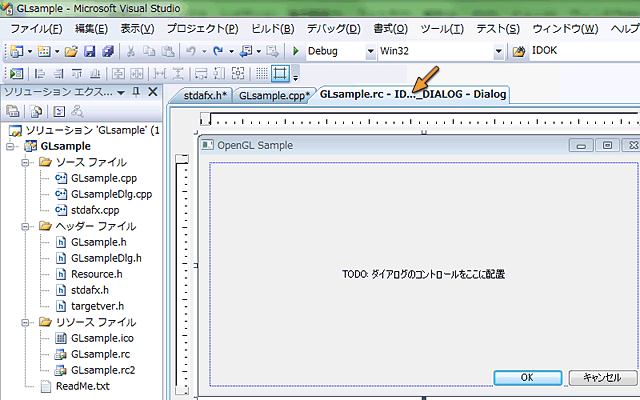Image resolution: width=640 pixels, height=400 pixels.
Task: Click the TODO static text in the dialog
Action: 424,274
